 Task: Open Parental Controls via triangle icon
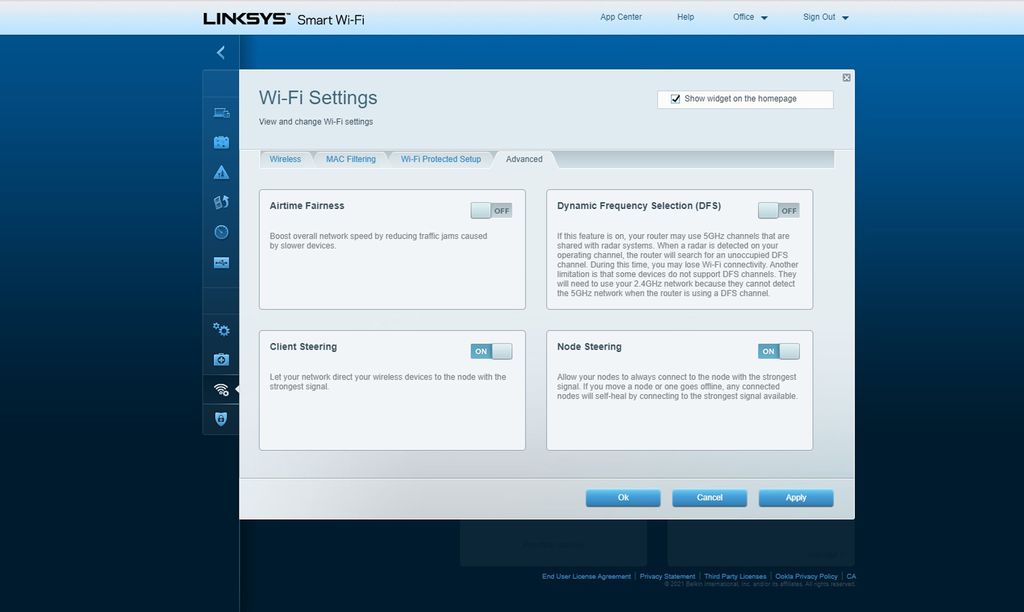[221, 172]
